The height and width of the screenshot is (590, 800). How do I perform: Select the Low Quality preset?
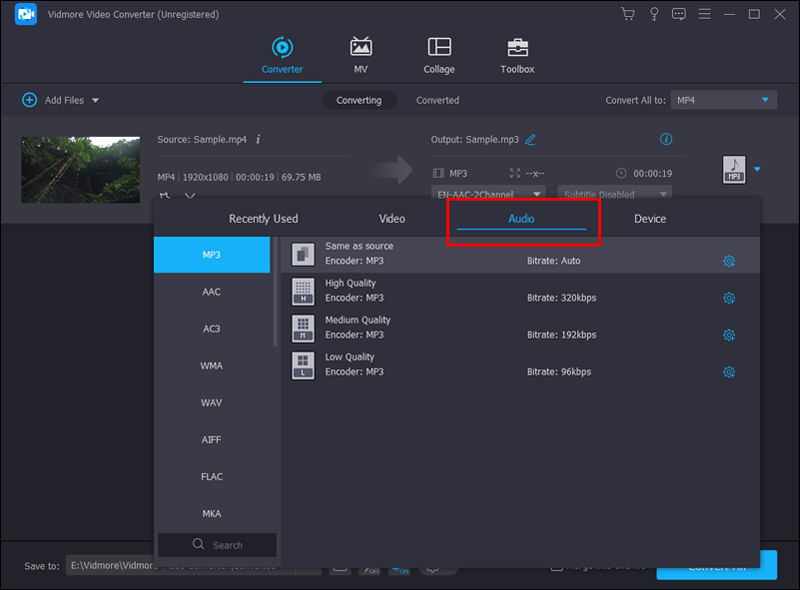tap(520, 365)
